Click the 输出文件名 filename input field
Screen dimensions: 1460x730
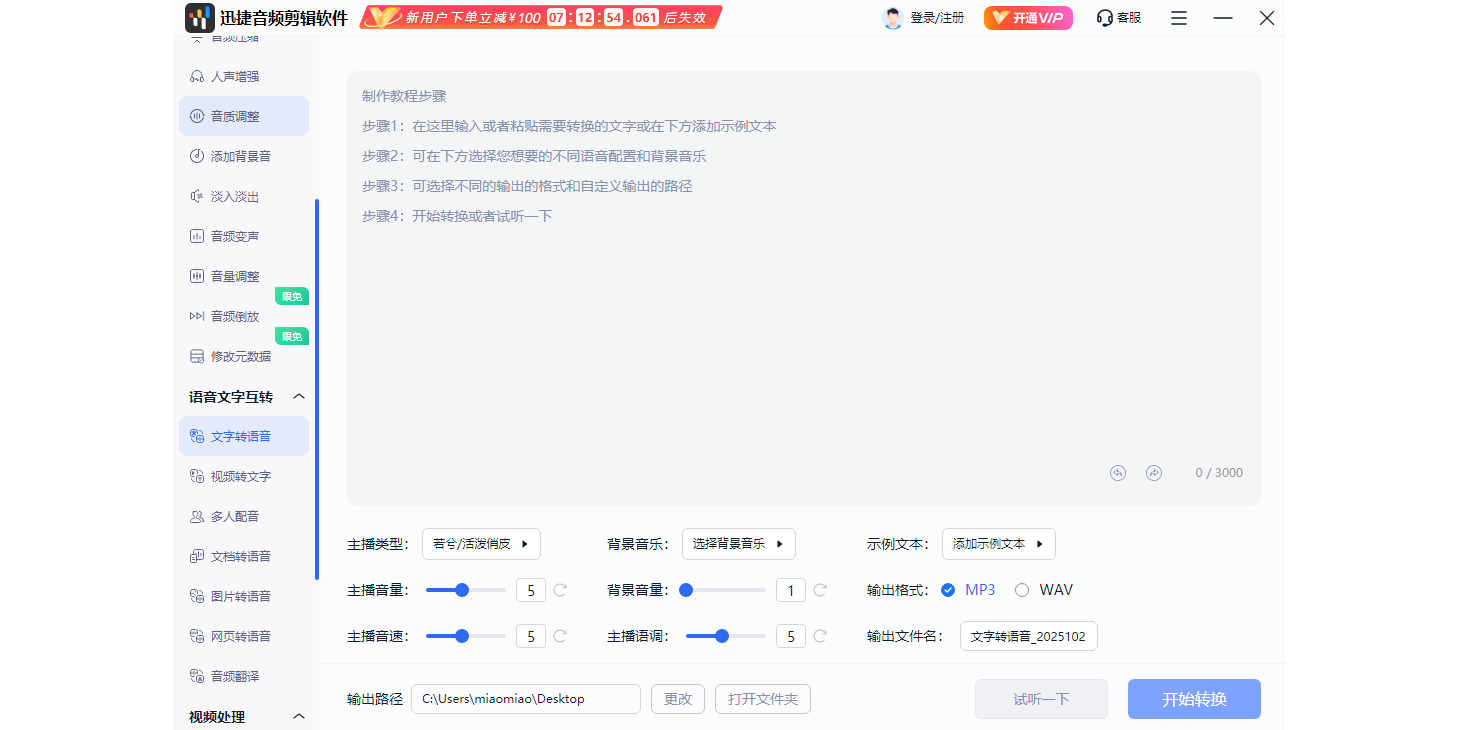(1028, 636)
